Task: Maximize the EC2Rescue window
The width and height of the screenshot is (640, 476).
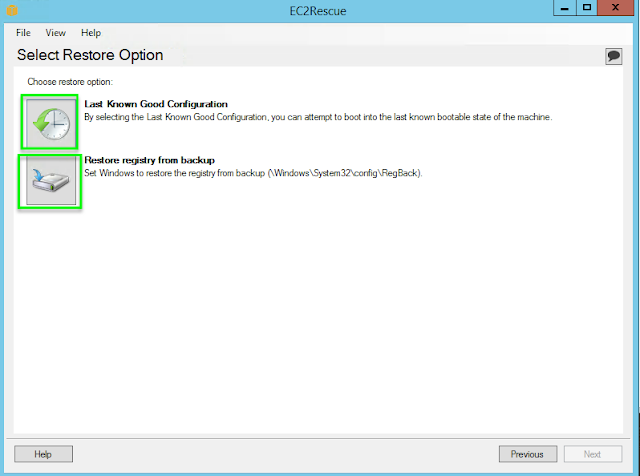Action: pos(587,8)
